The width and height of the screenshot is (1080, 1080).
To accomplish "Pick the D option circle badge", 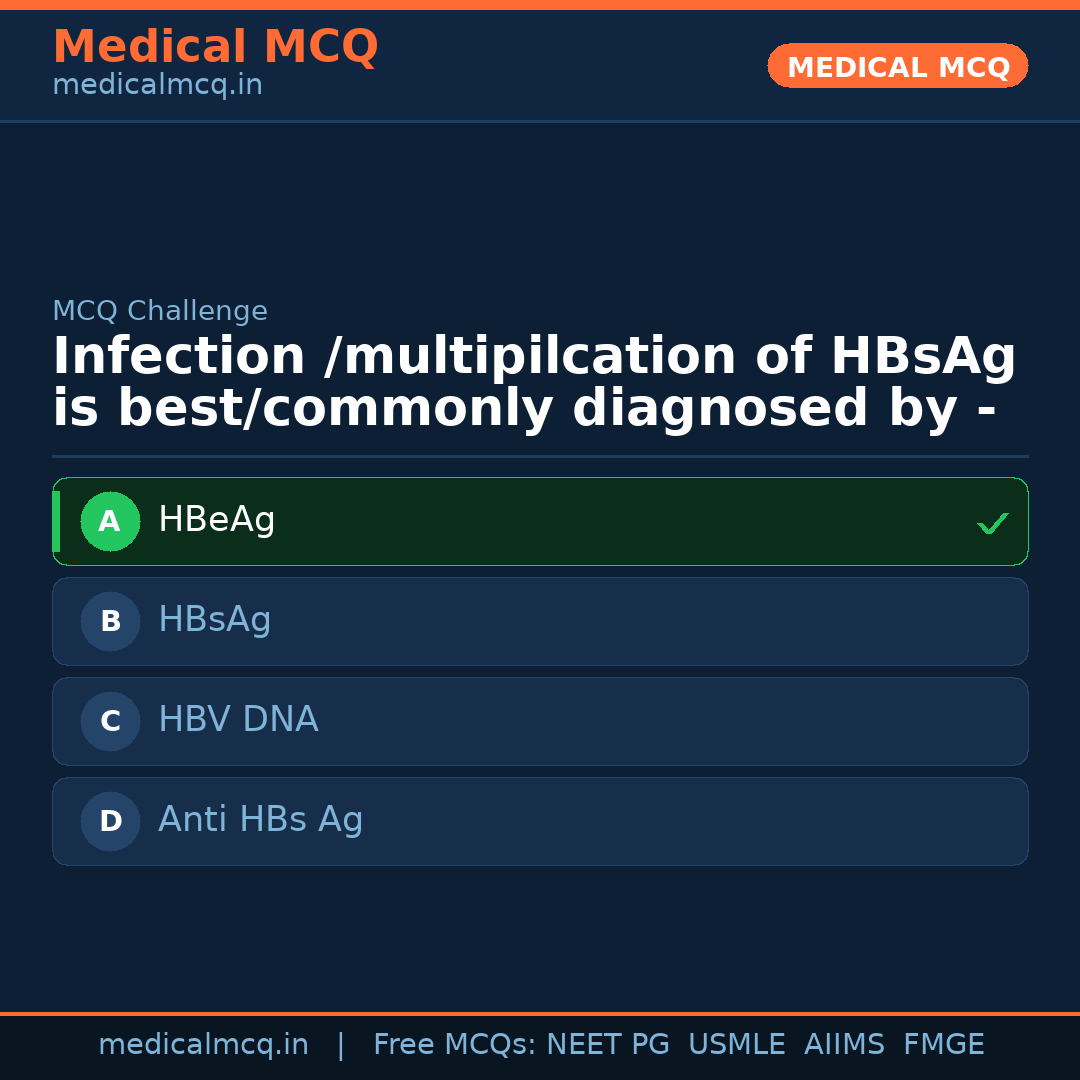I will 110,821.
